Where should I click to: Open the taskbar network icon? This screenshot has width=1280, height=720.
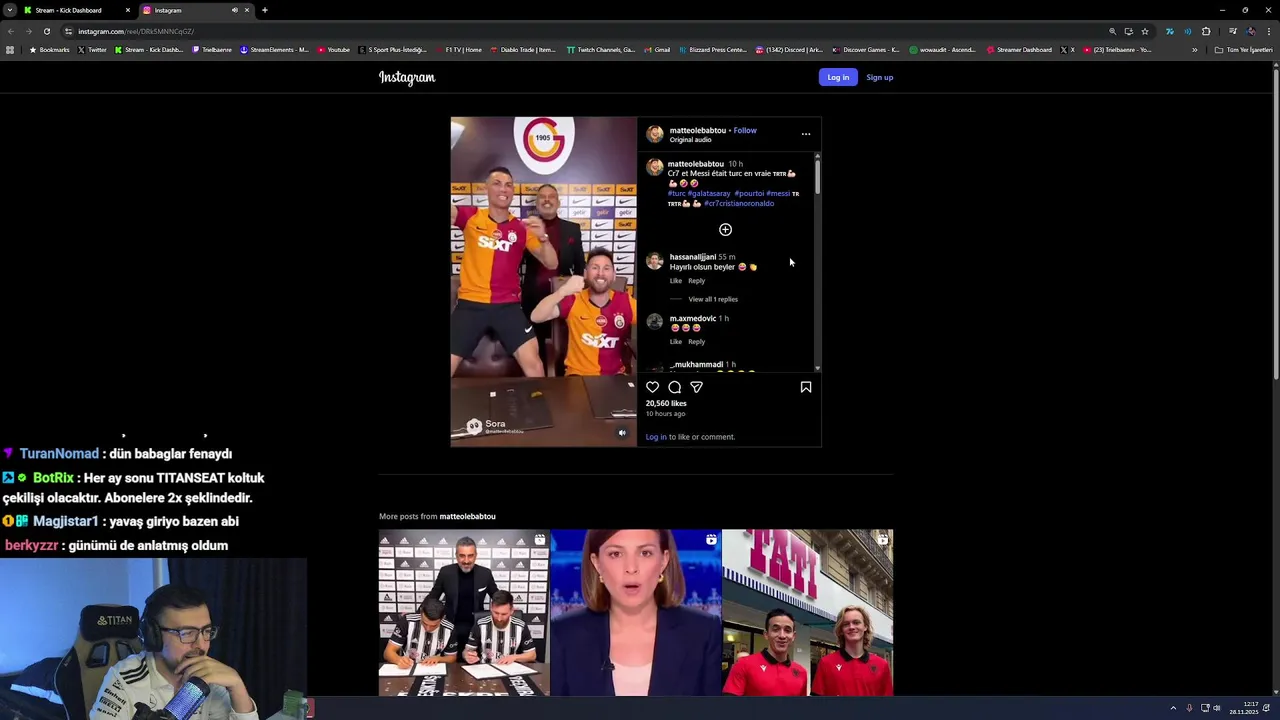1205,708
